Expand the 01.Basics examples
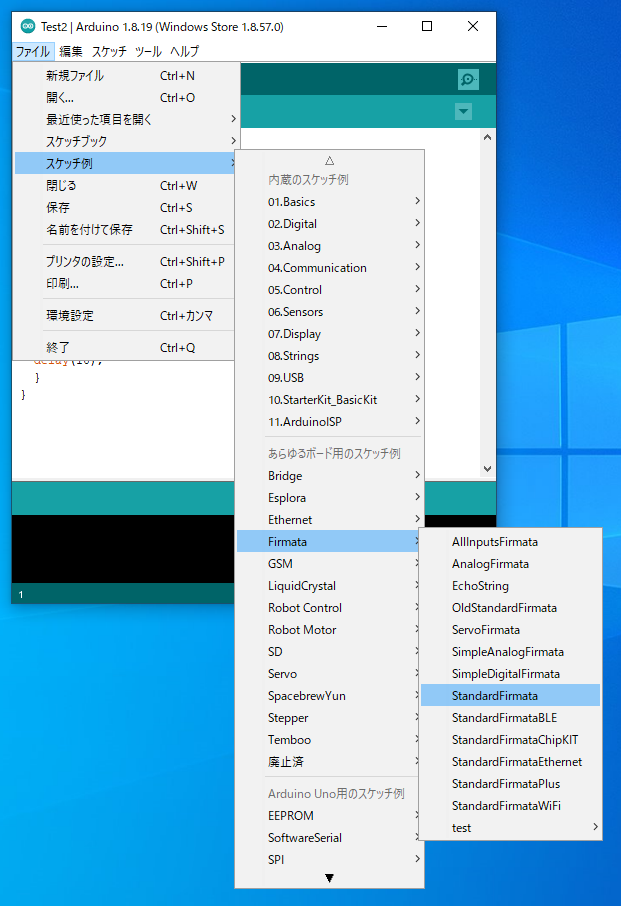Screen dimensions: 621x906 pos(330,202)
